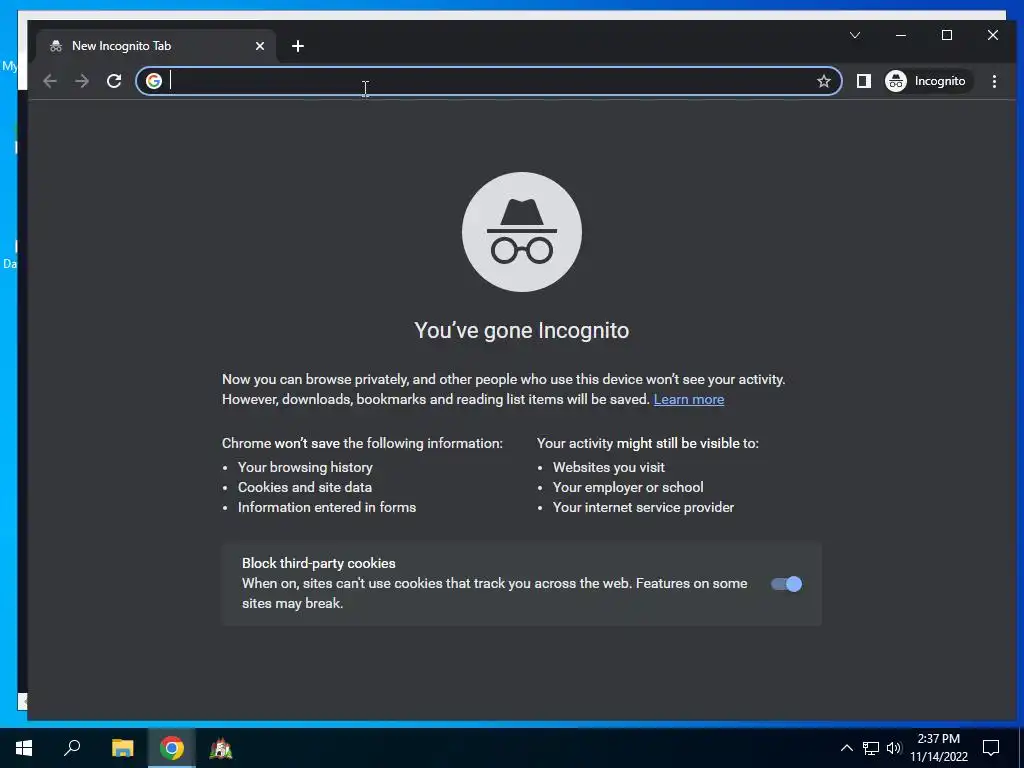The image size is (1024, 768).
Task: Show hidden system tray icons
Action: (x=846, y=748)
